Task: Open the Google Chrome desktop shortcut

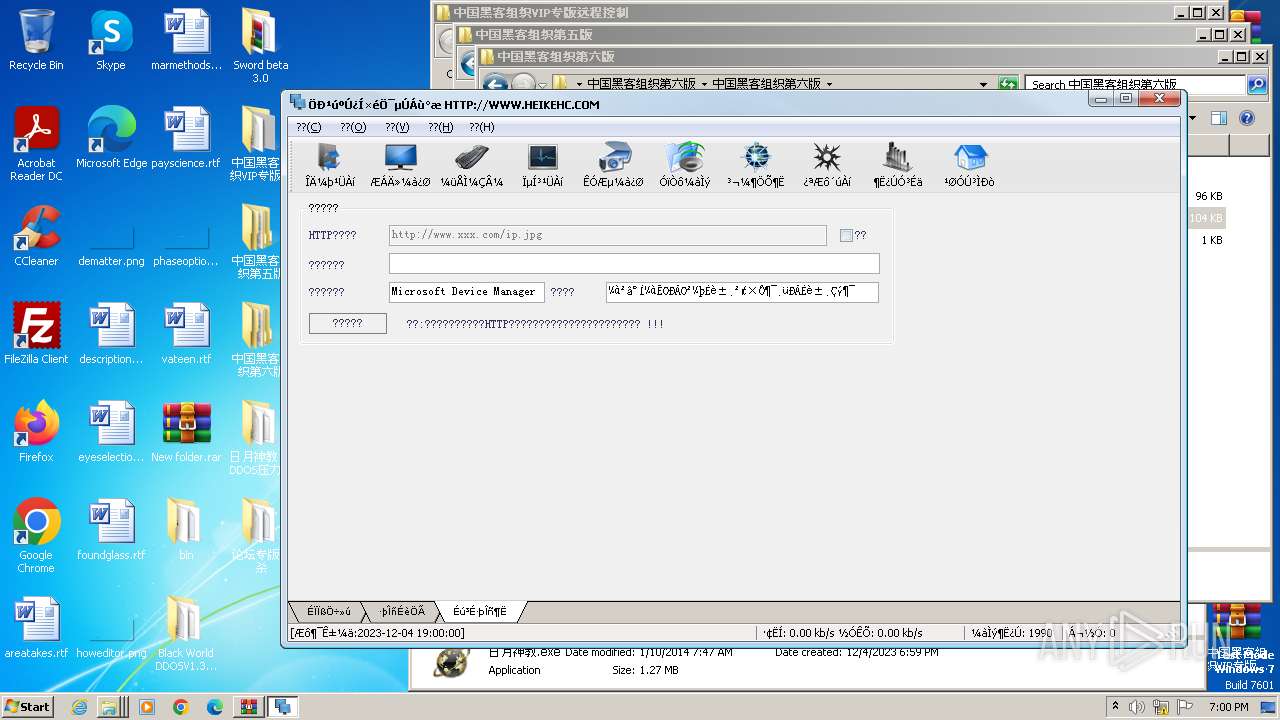Action: pos(36,535)
